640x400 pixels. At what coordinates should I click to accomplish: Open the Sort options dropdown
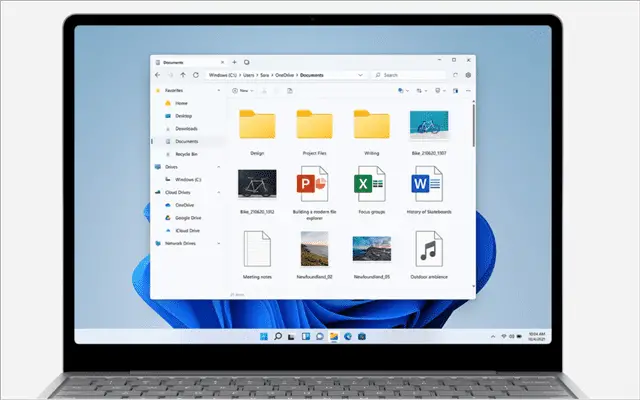click(421, 91)
